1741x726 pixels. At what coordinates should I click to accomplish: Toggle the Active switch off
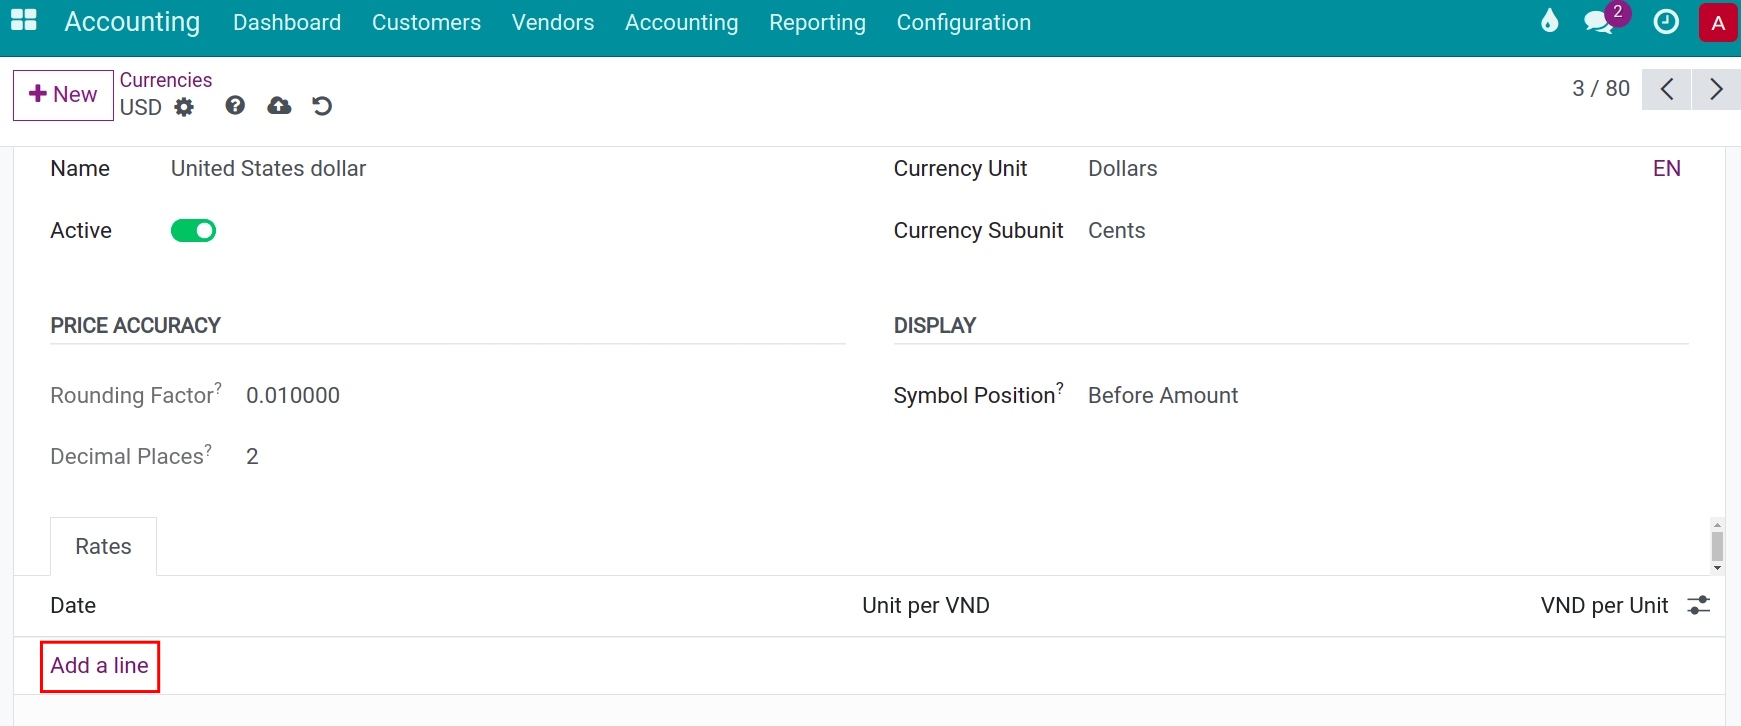[x=193, y=231]
